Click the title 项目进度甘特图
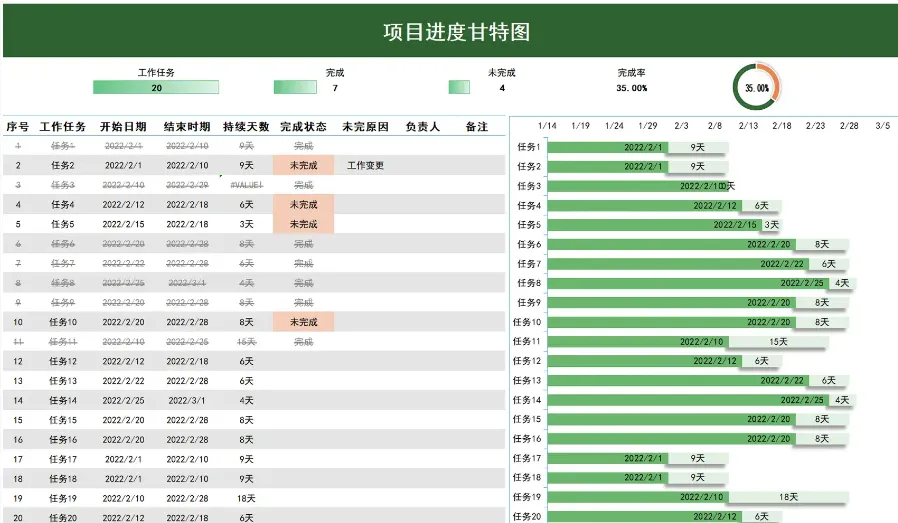The width and height of the screenshot is (898, 523). click(456, 32)
